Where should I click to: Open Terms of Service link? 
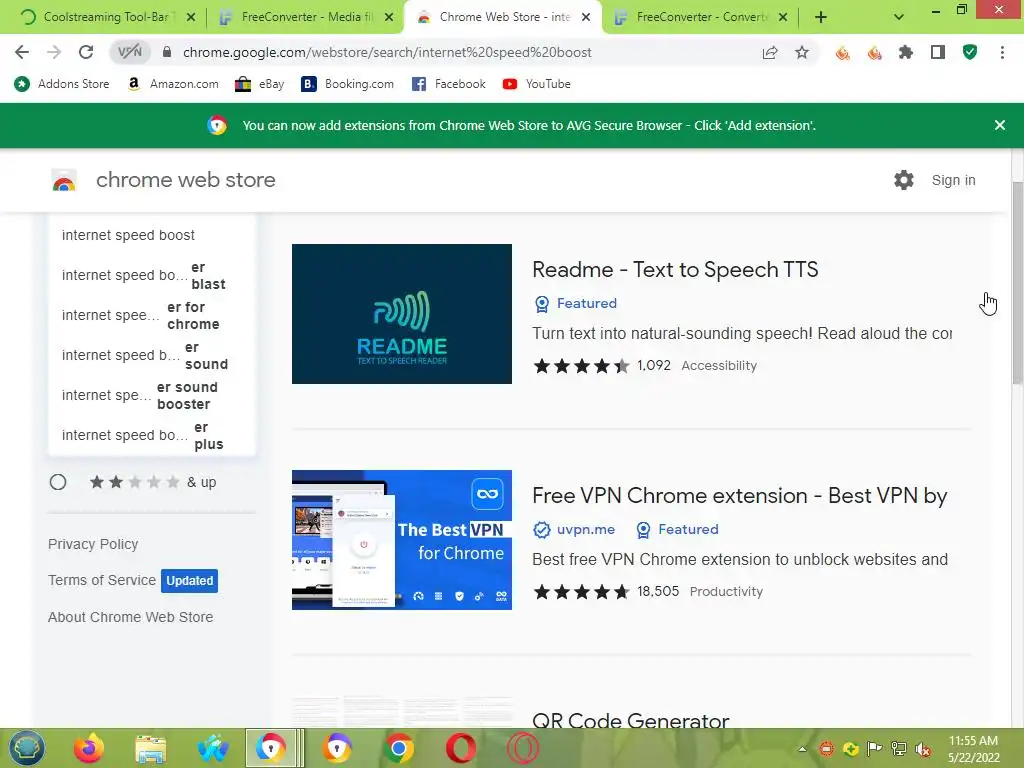coord(102,580)
